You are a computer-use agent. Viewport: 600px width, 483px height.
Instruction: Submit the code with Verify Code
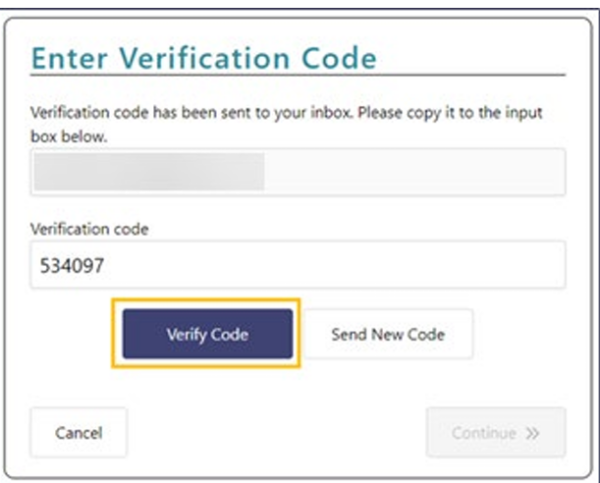pyautogui.click(x=207, y=334)
